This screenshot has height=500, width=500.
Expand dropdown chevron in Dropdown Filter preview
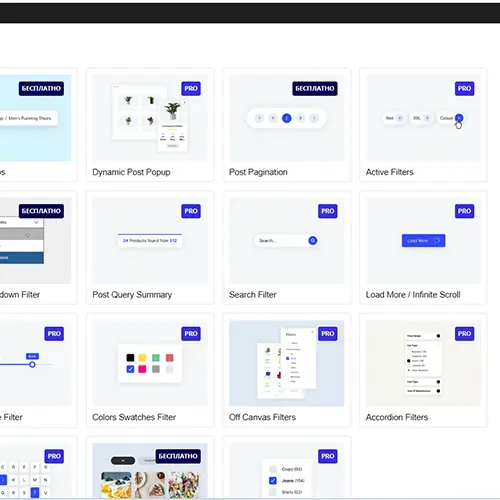[x=36, y=222]
